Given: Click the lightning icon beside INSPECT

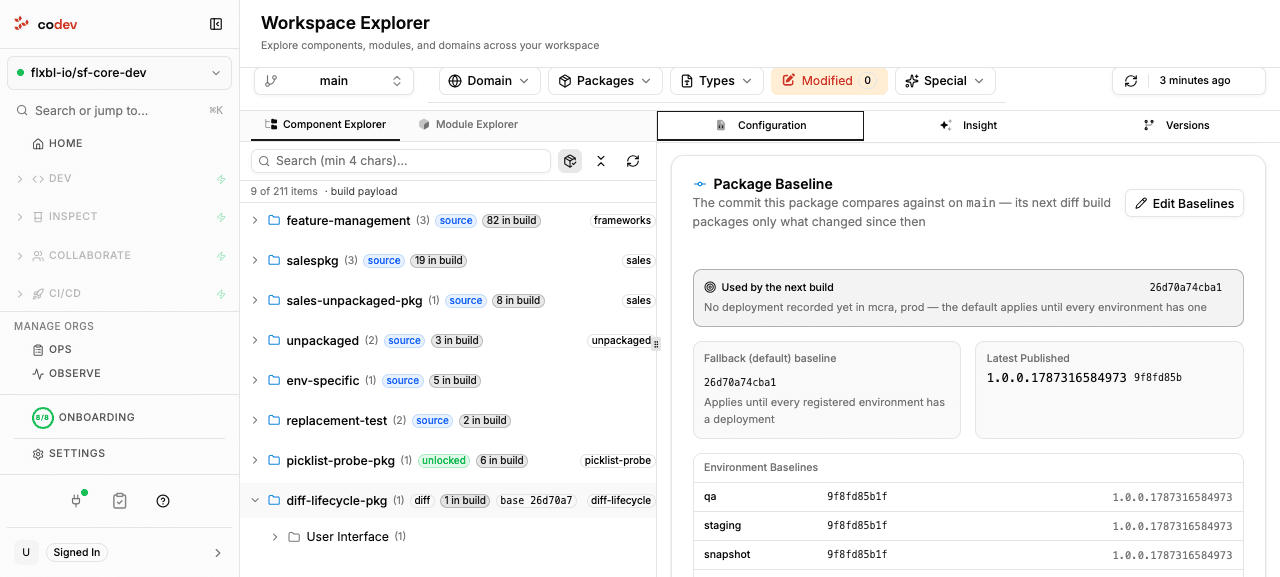Looking at the screenshot, I should pyautogui.click(x=221, y=217).
